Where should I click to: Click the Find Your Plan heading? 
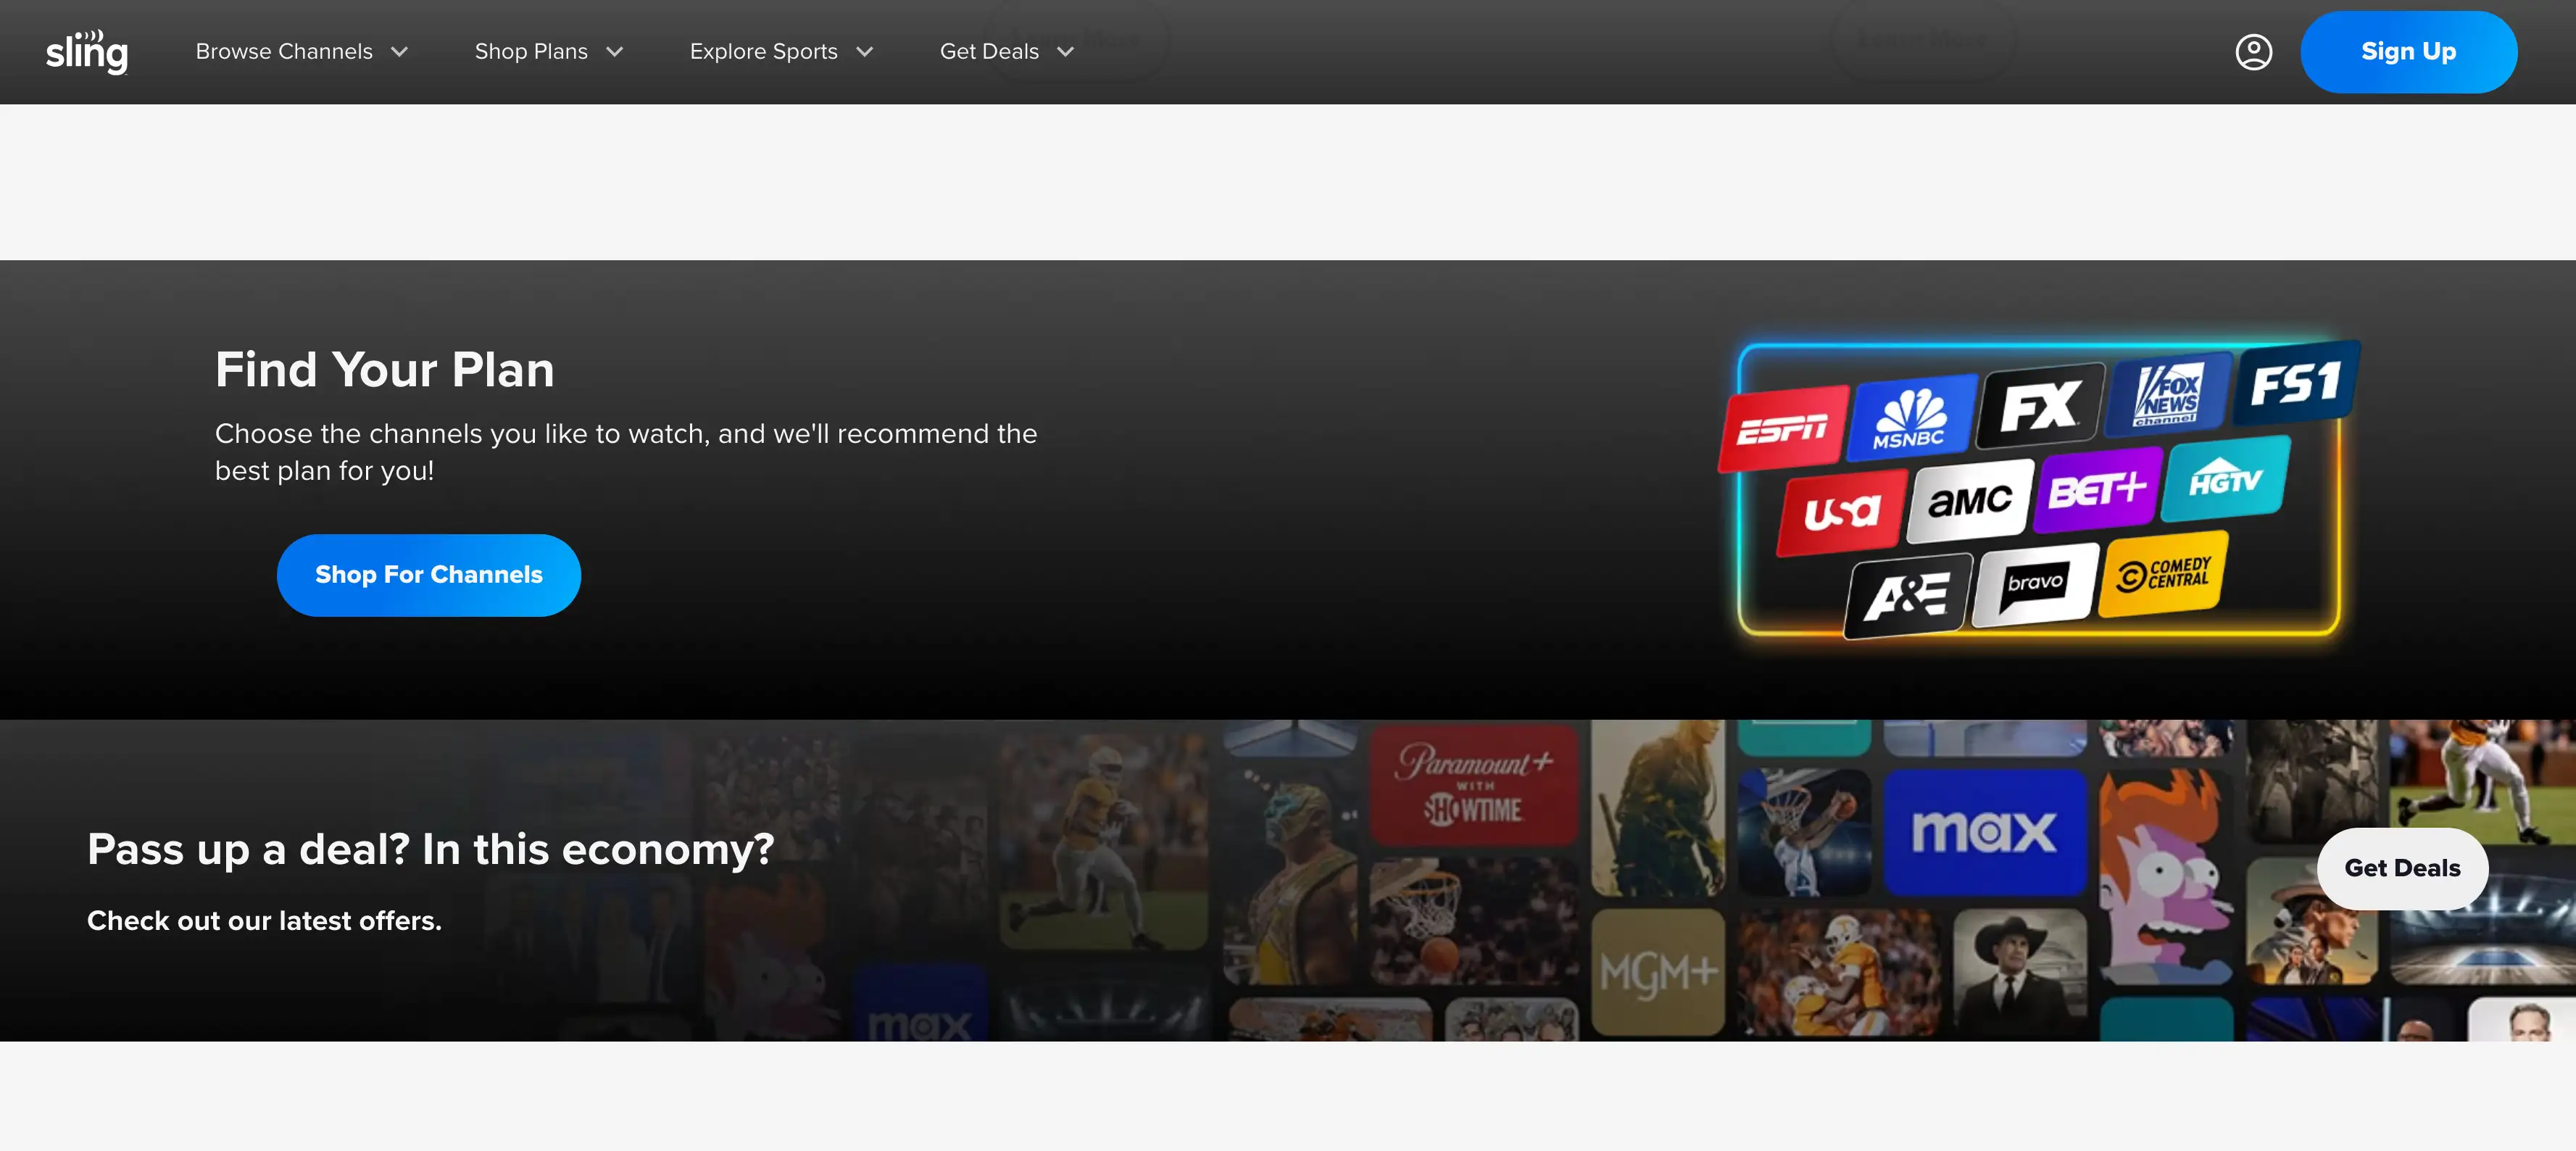[x=385, y=369]
